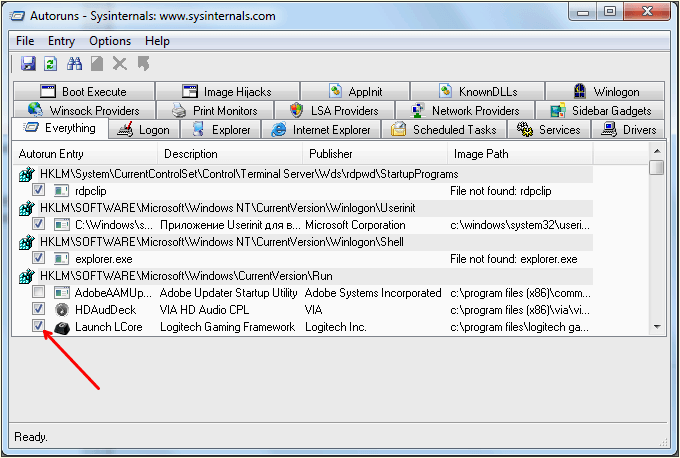Click 'Adobe Updater Startup Utility' description
This screenshot has height=458, width=680.
coord(229,293)
